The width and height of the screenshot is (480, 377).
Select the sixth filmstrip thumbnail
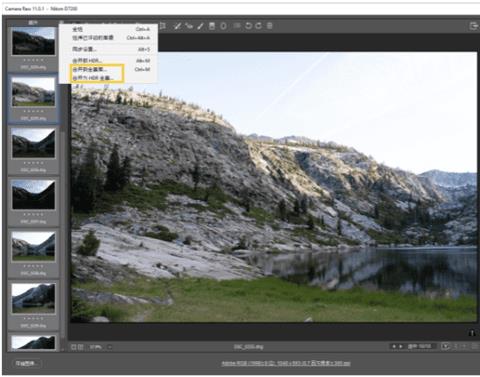pos(33,298)
